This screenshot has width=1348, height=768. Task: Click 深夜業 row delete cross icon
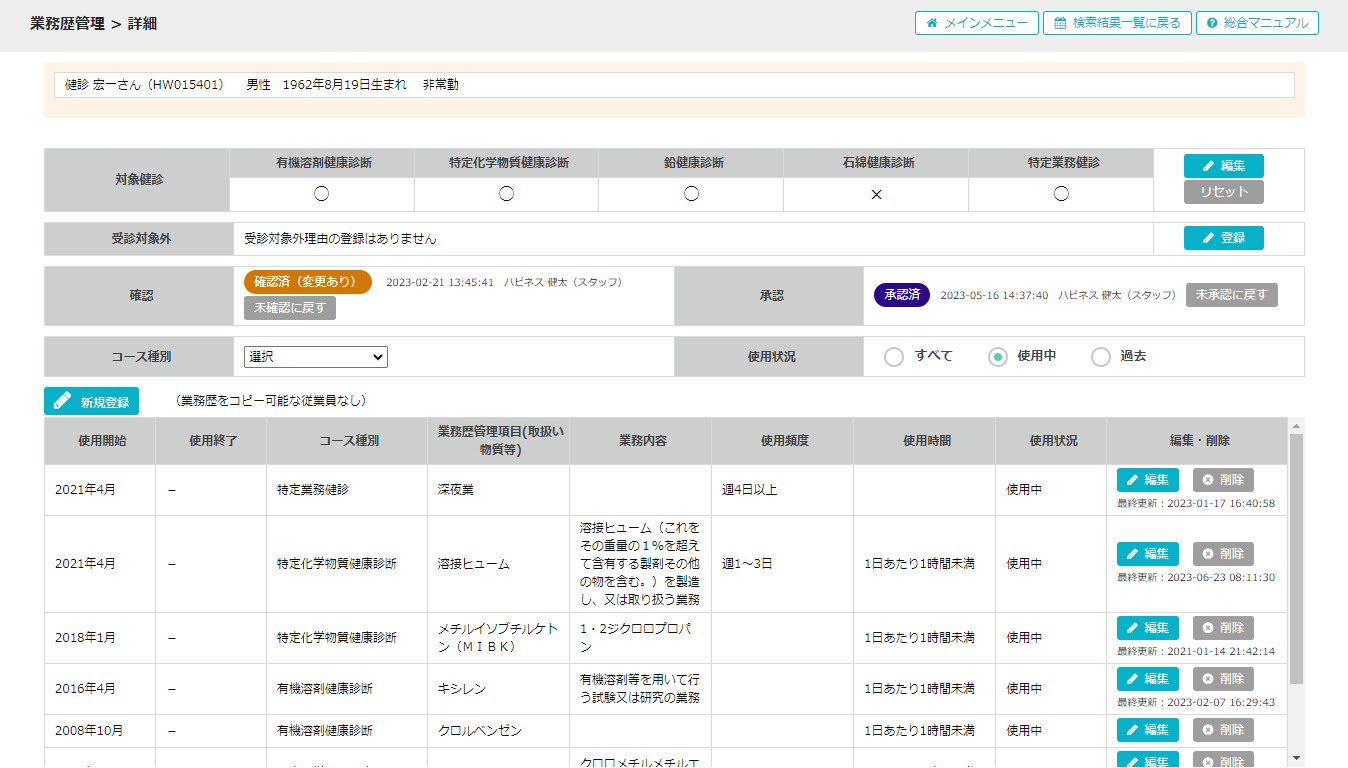point(1208,480)
